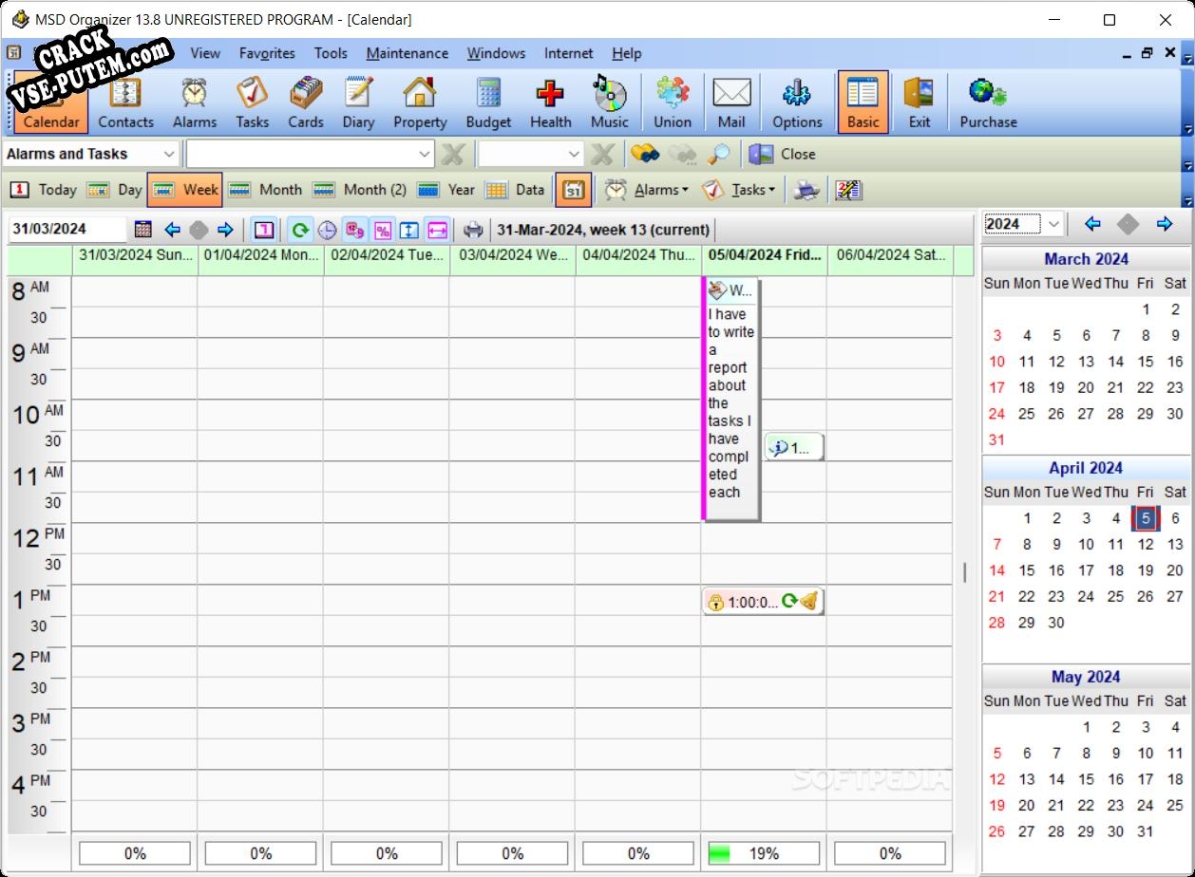
Task: Expand the 2024 year dropdown
Action: (x=1053, y=224)
